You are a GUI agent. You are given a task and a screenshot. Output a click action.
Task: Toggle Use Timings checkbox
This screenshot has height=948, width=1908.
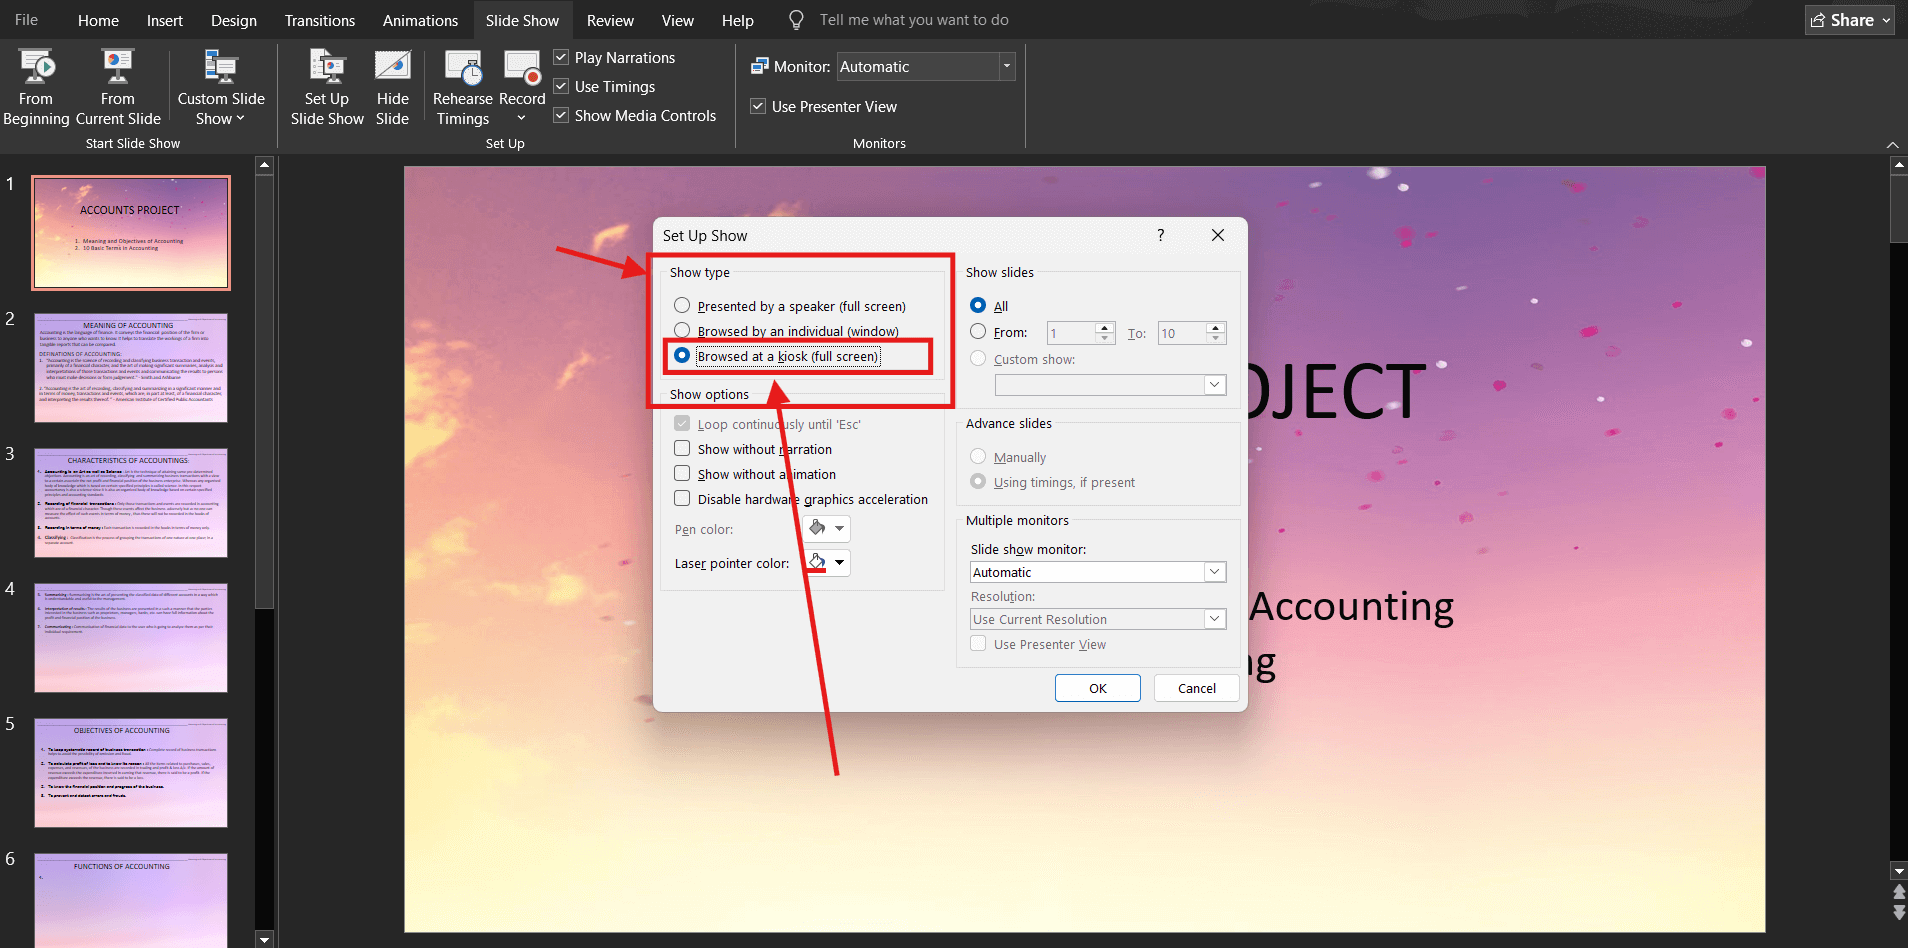tap(561, 87)
